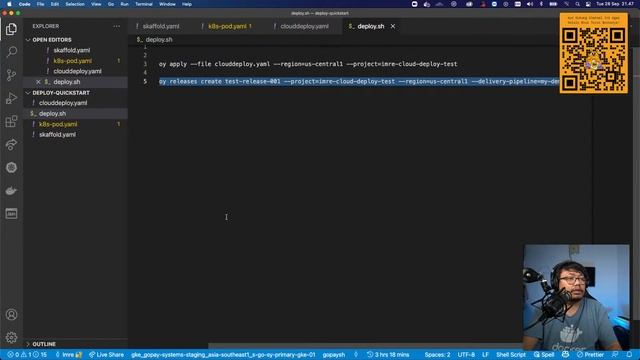Open the Search view in activity bar
The width and height of the screenshot is (640, 360).
(11, 52)
